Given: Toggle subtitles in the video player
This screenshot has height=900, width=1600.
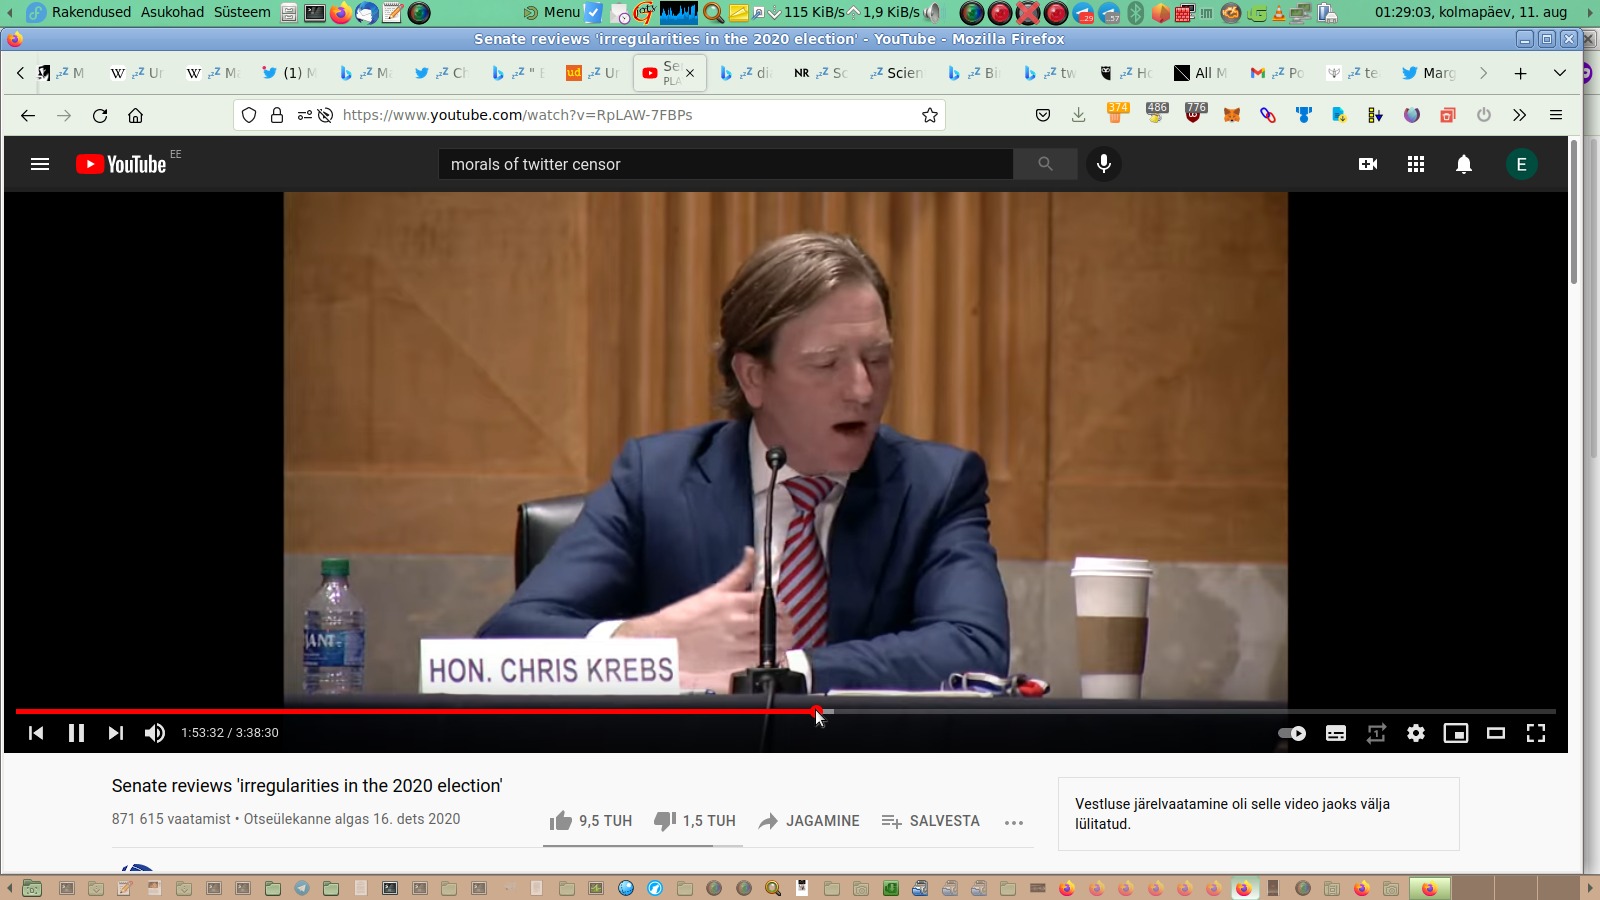Looking at the screenshot, I should pyautogui.click(x=1336, y=733).
